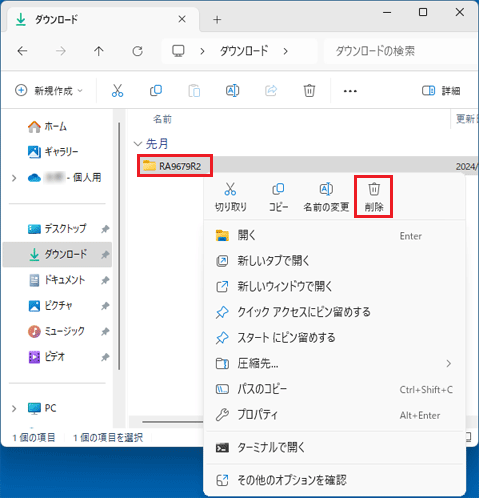Expand the chevron after ダウンロード in the address bar
Image resolution: width=479 pixels, height=498 pixels.
285,51
